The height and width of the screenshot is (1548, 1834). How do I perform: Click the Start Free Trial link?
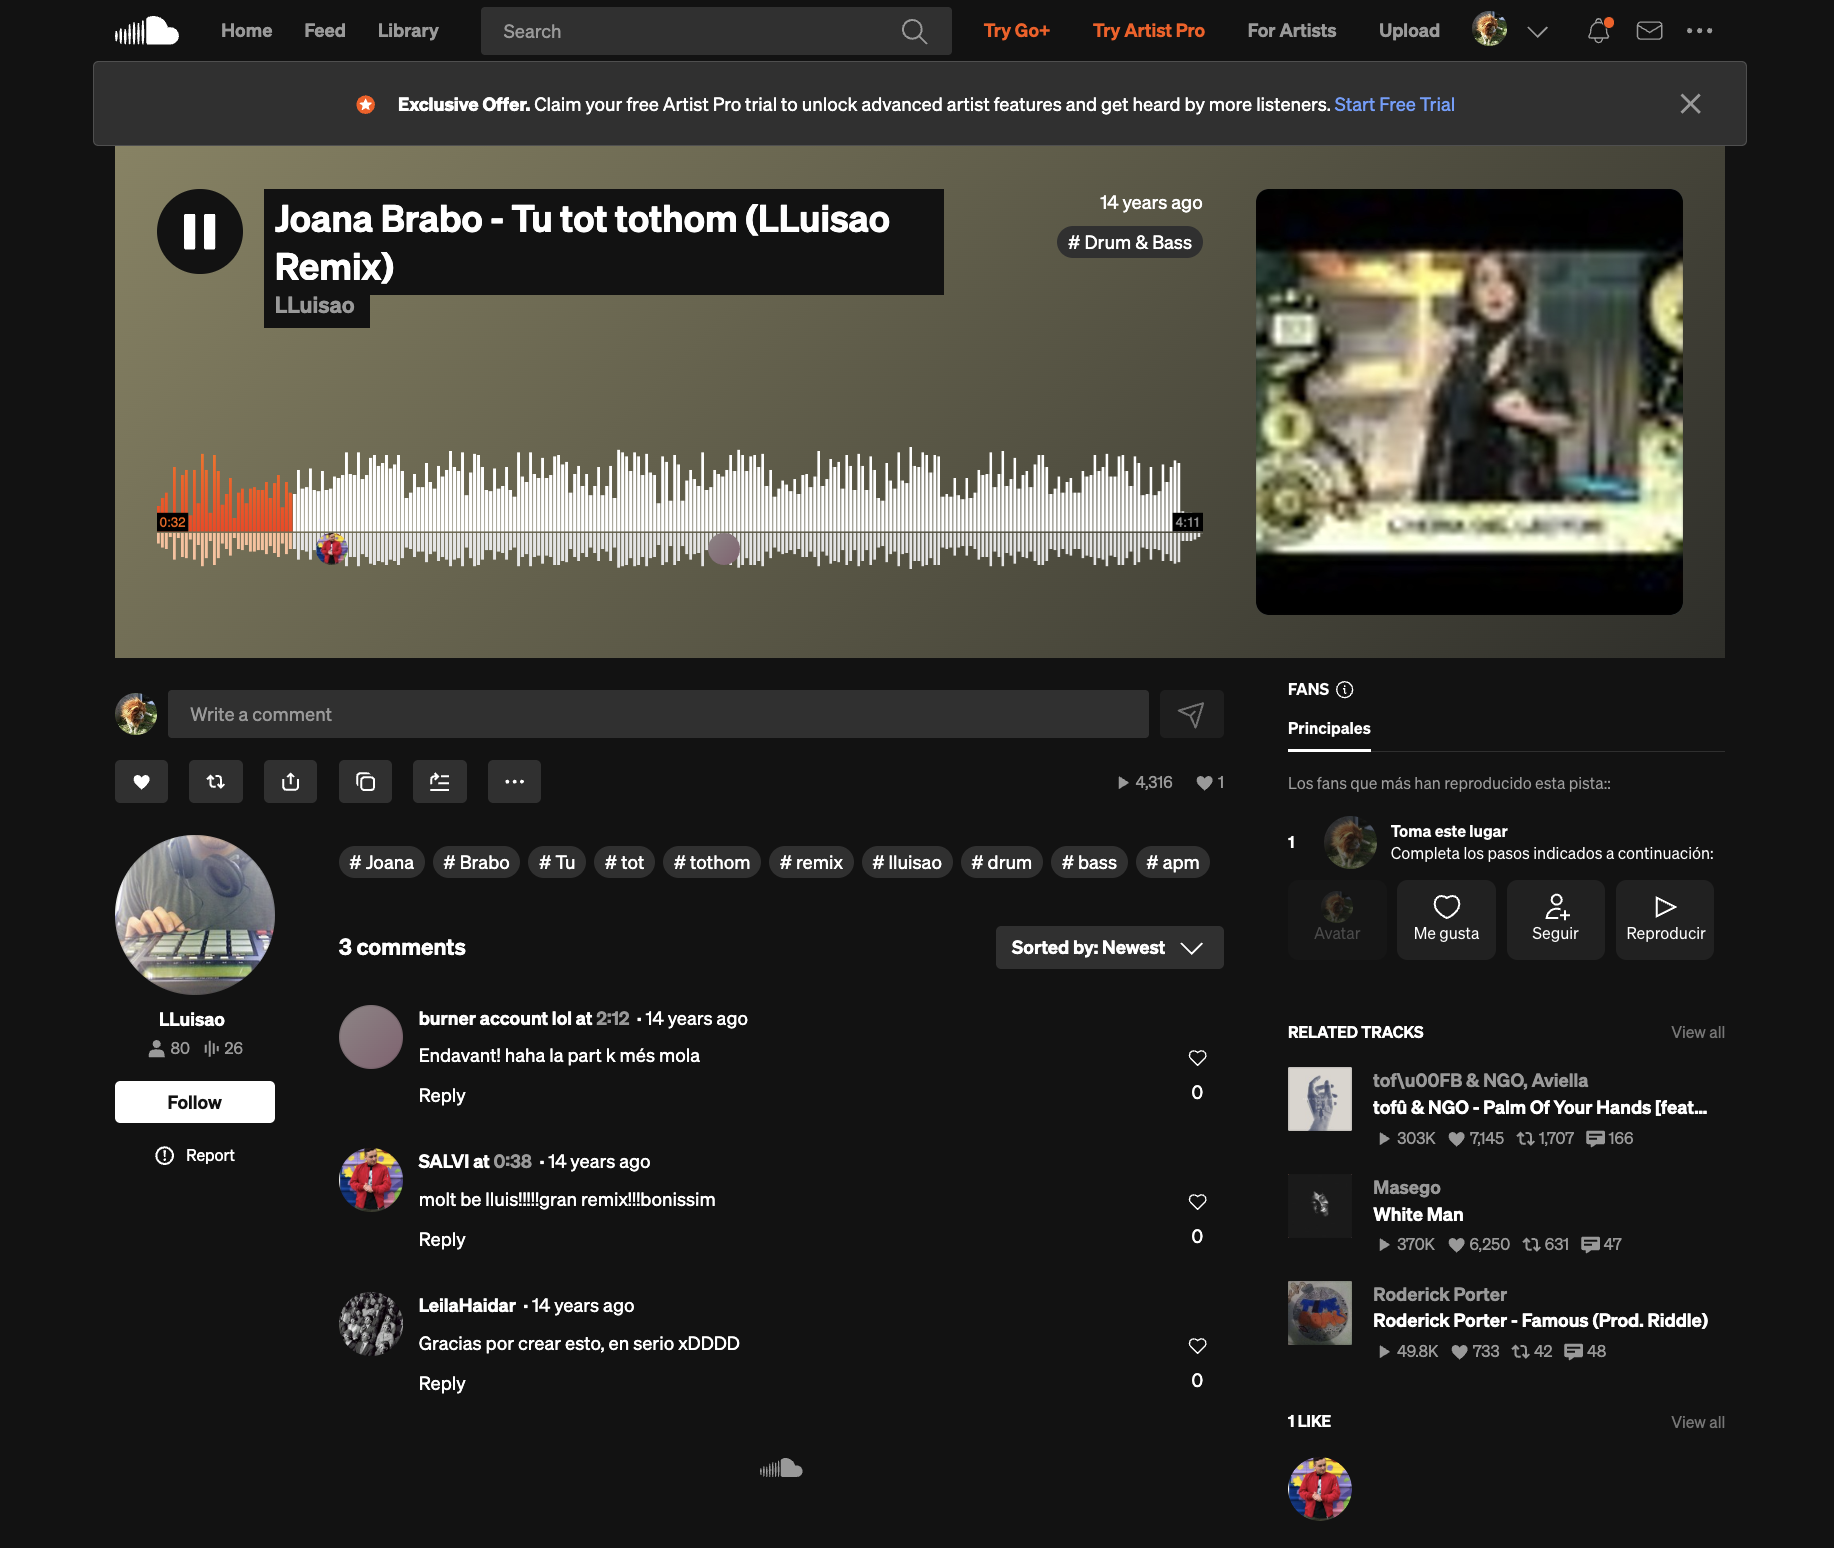[1394, 104]
